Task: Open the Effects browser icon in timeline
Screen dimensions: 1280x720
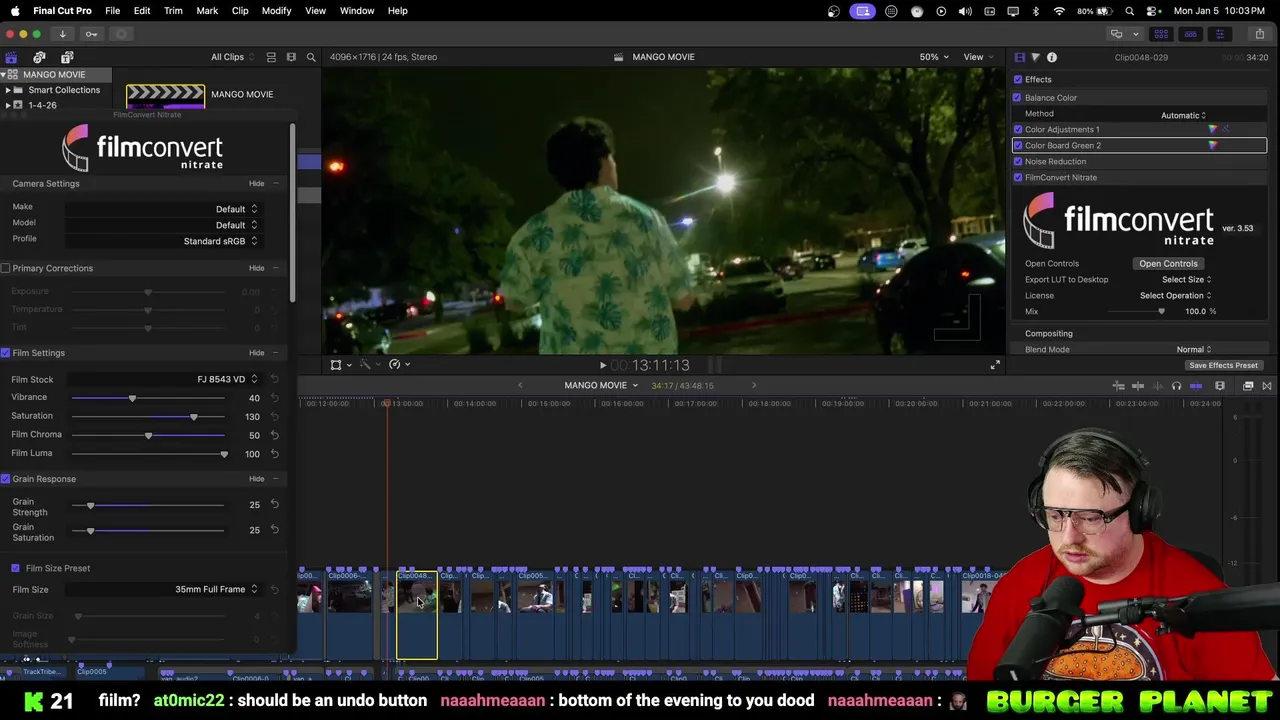Action: pyautogui.click(x=1248, y=386)
